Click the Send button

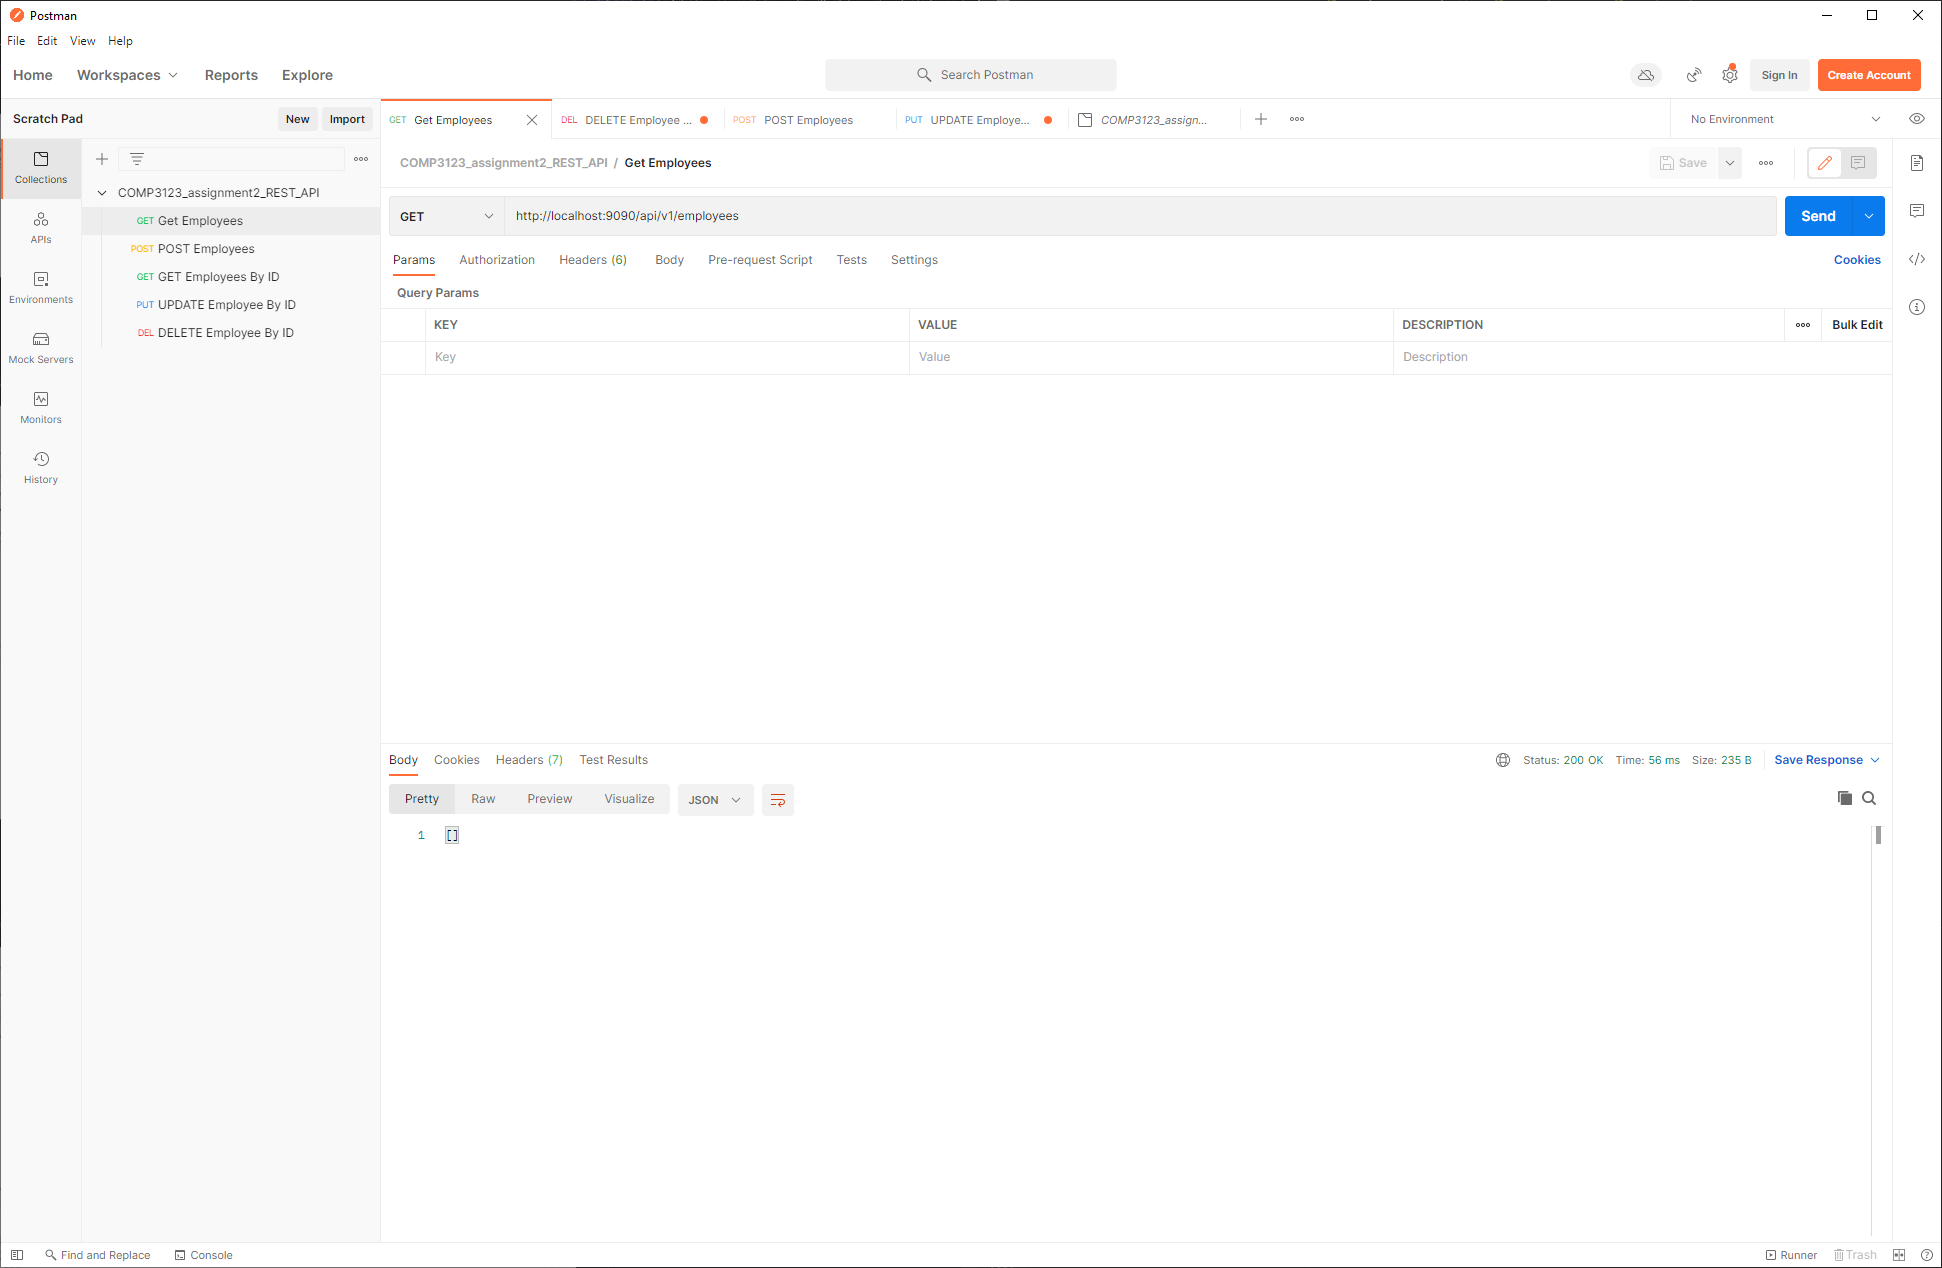pyautogui.click(x=1819, y=216)
